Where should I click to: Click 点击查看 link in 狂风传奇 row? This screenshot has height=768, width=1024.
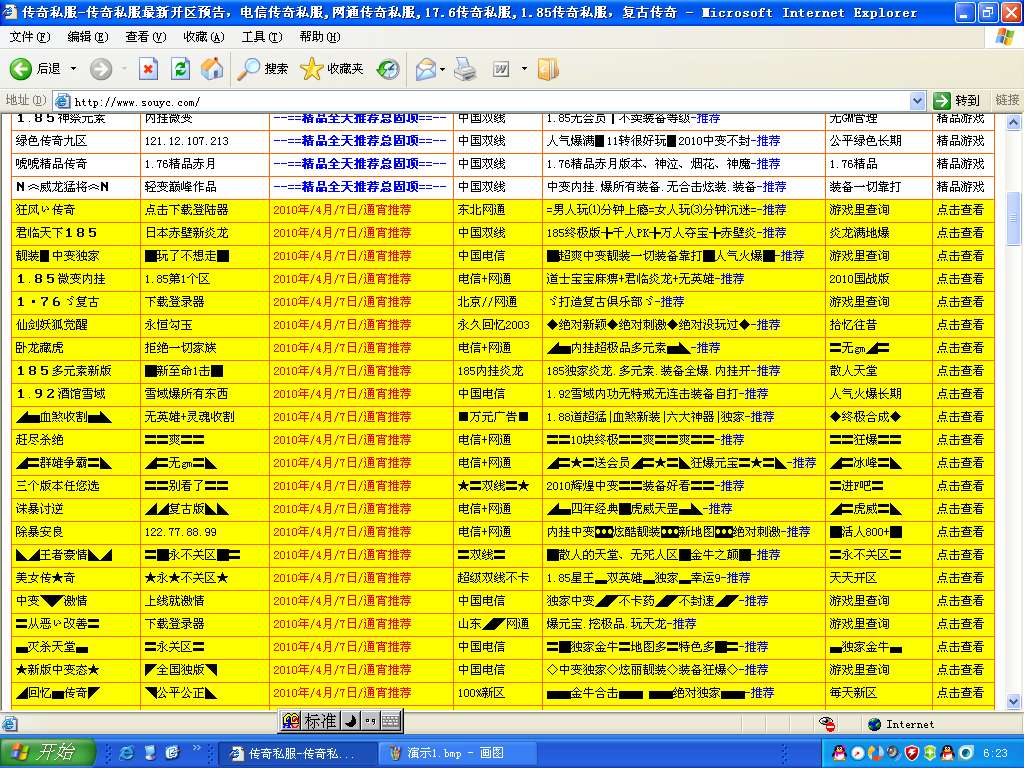tap(960, 210)
